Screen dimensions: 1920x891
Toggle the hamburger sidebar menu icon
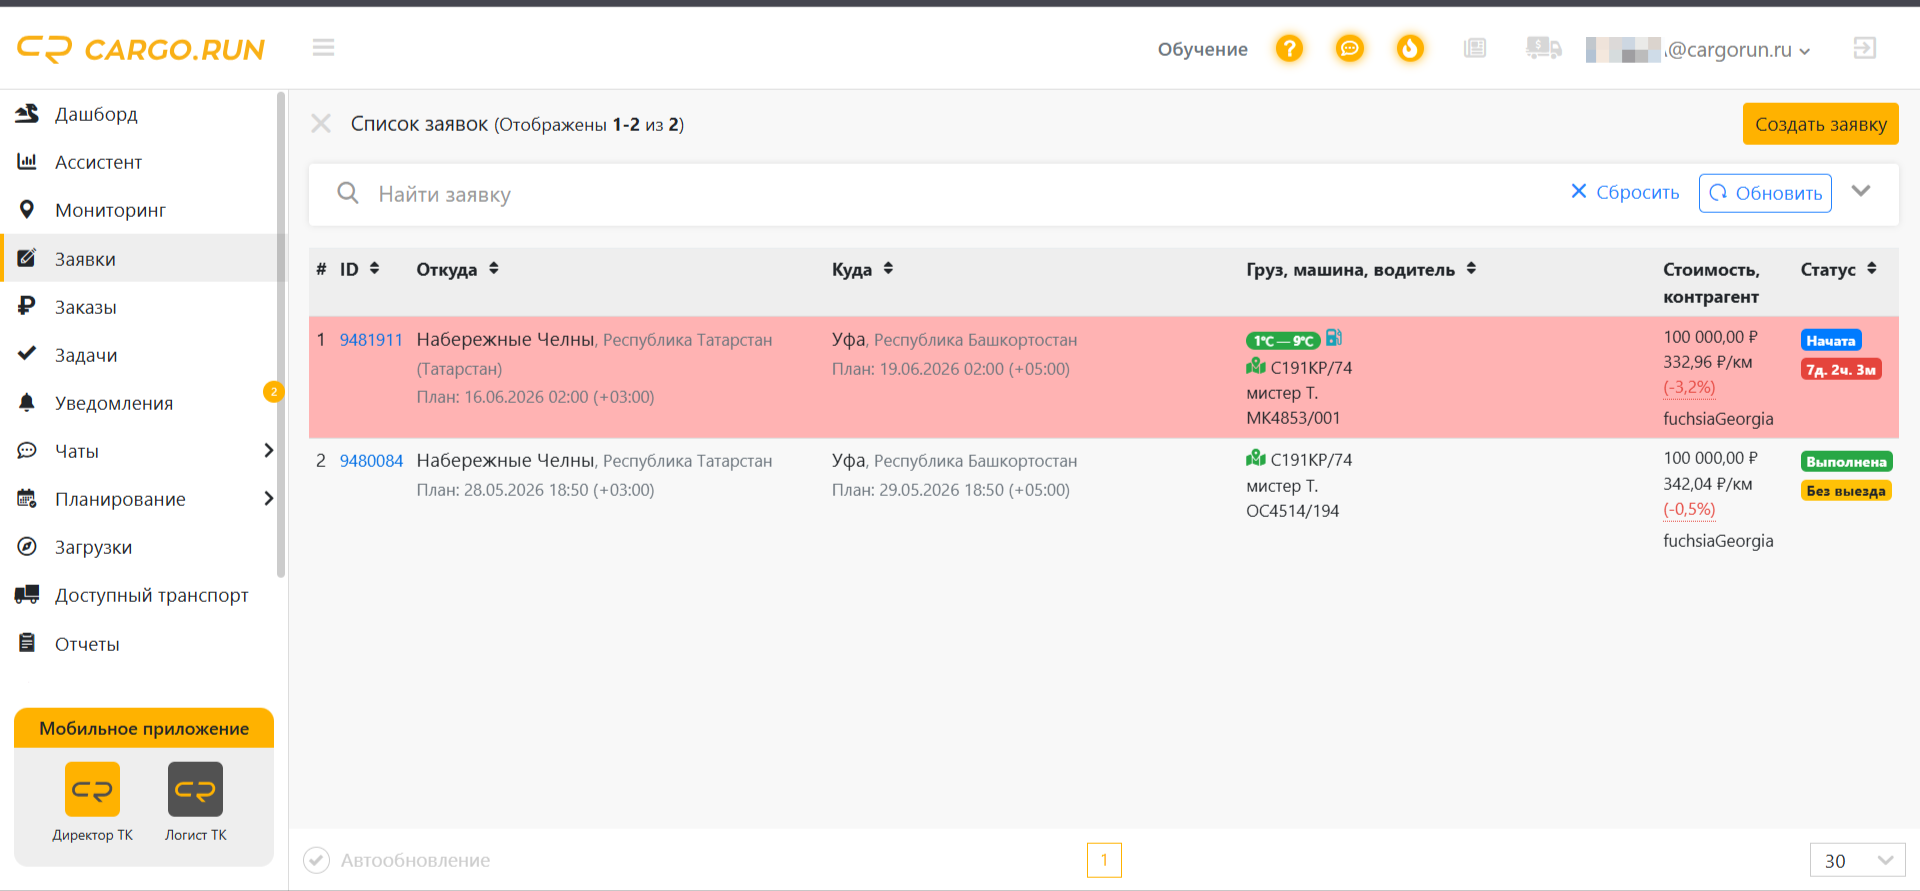click(x=323, y=47)
